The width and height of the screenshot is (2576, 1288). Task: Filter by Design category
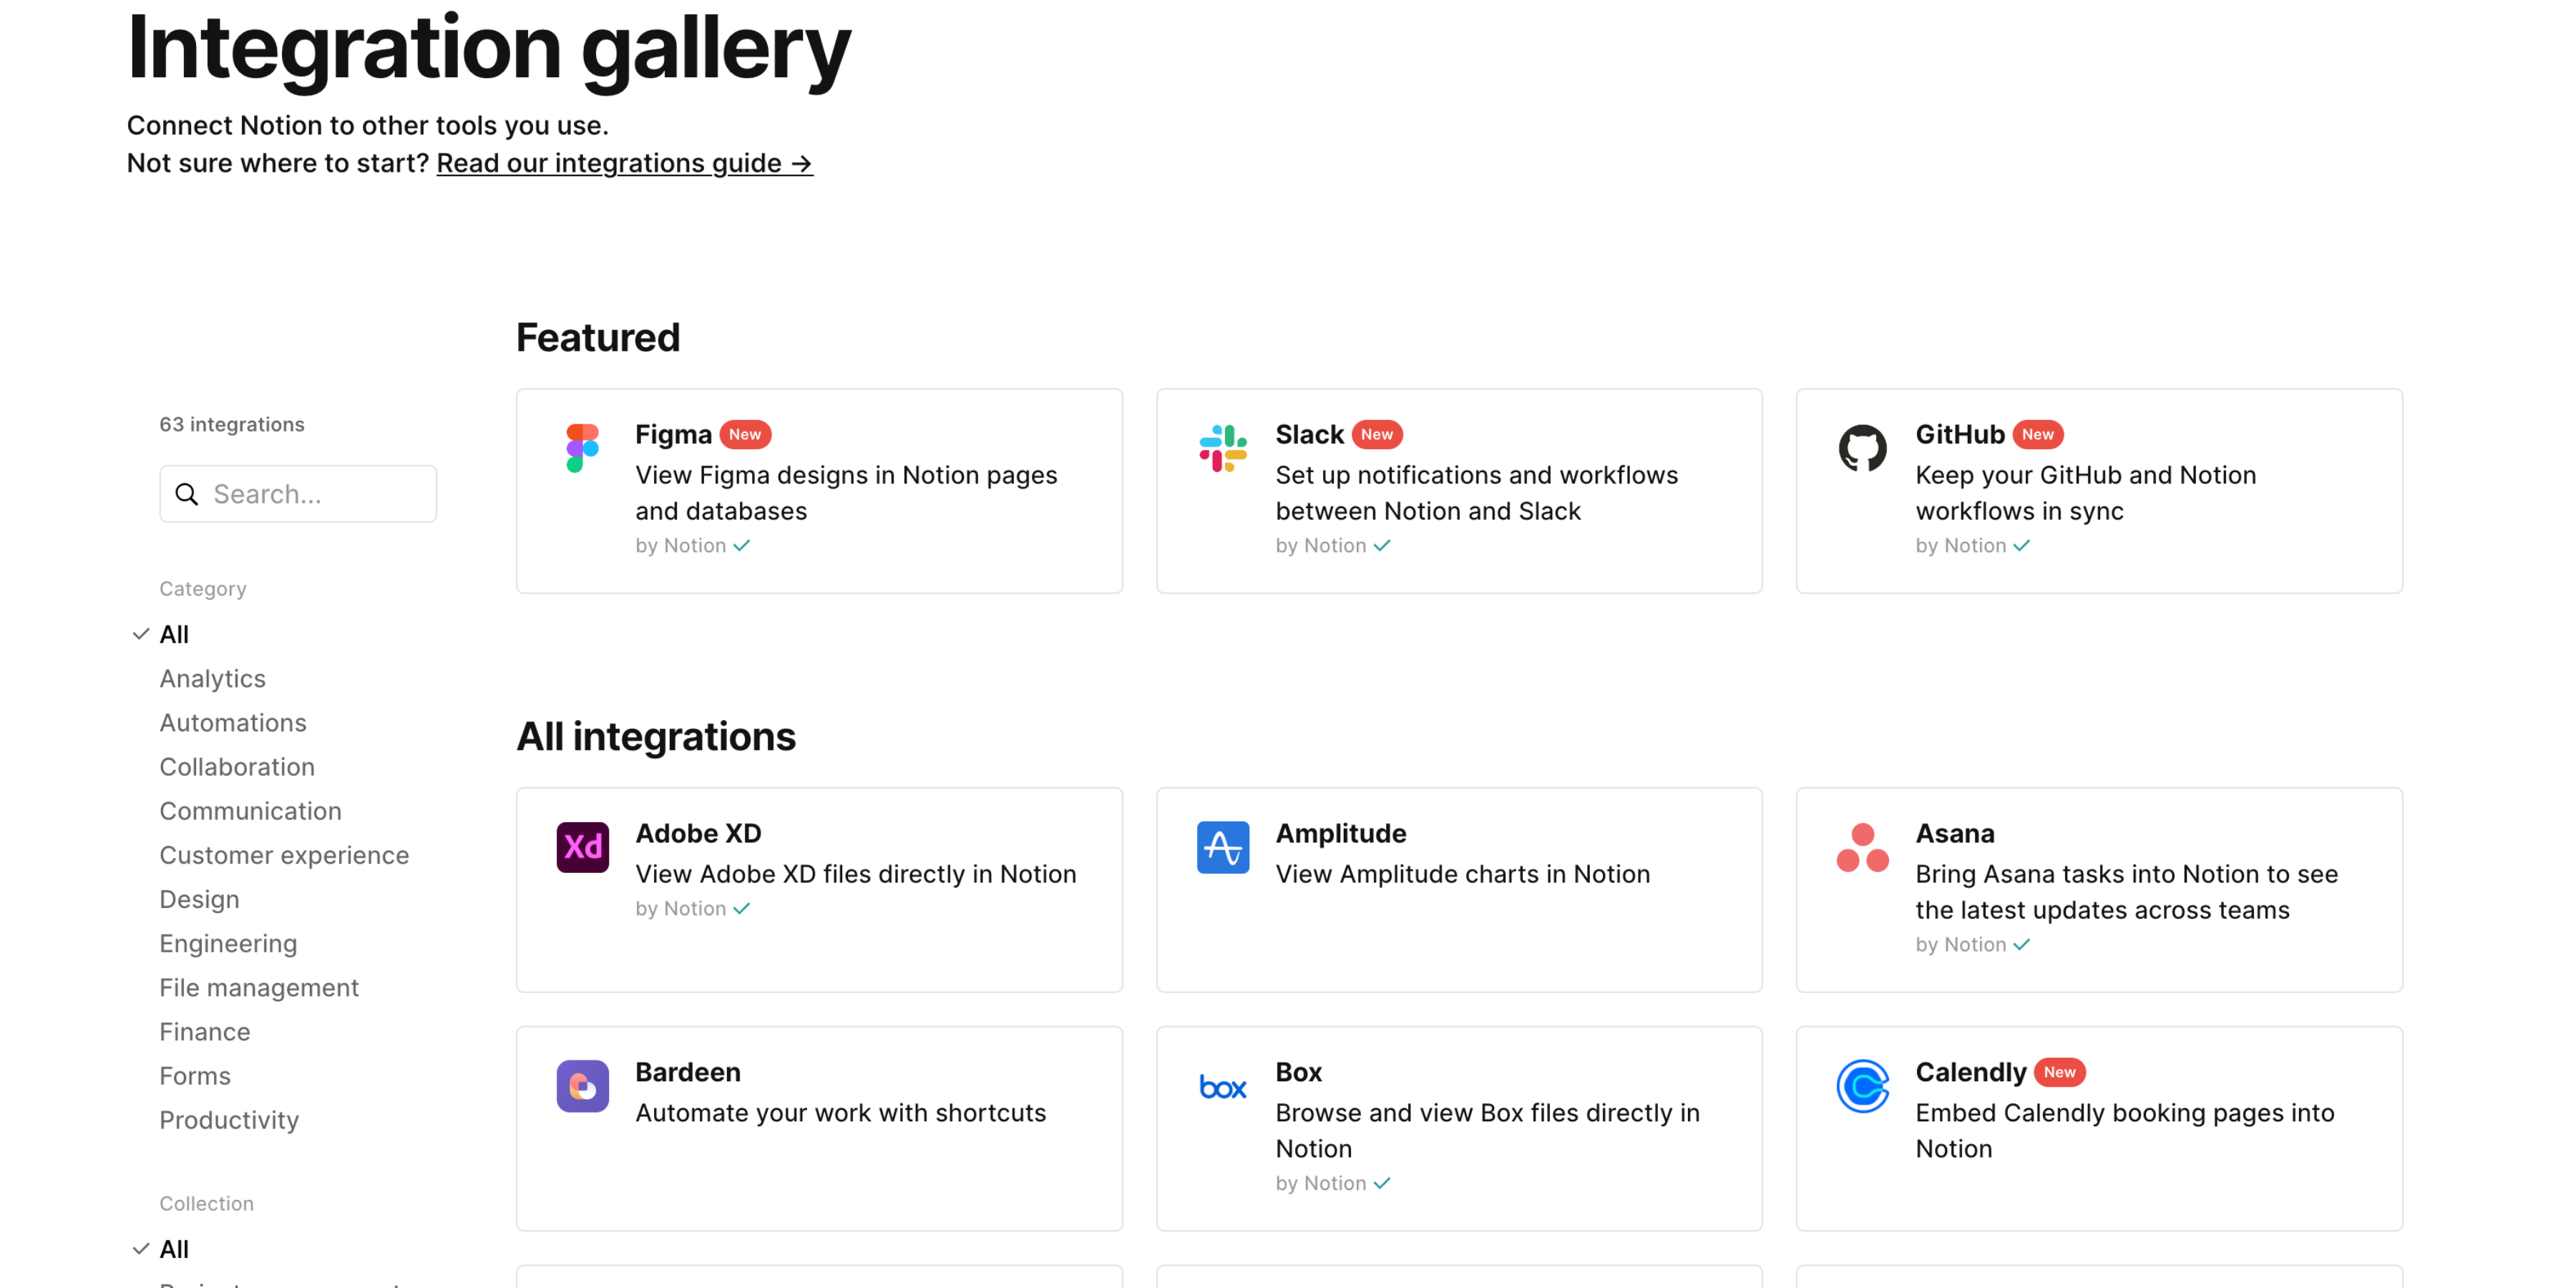pyautogui.click(x=199, y=899)
